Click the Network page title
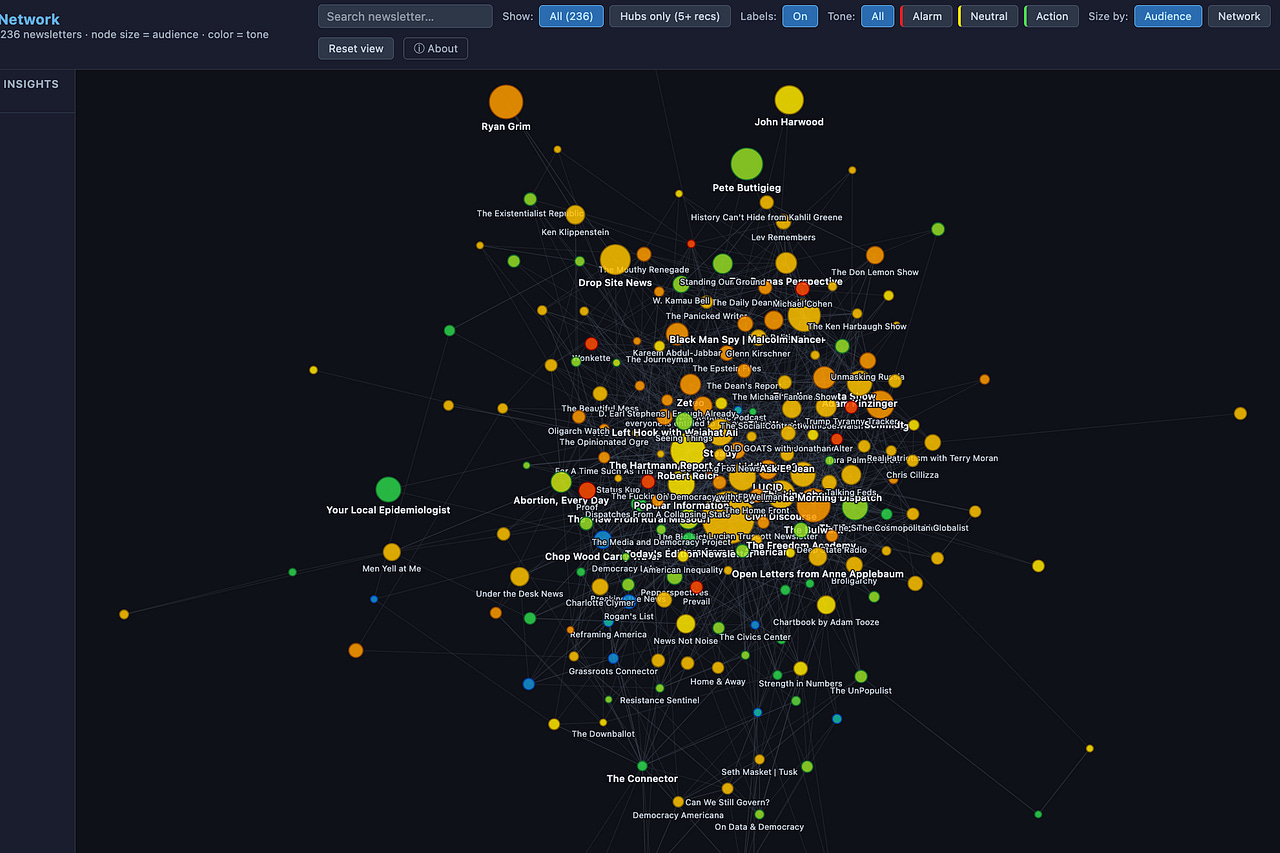This screenshot has width=1280, height=853. coord(29,19)
